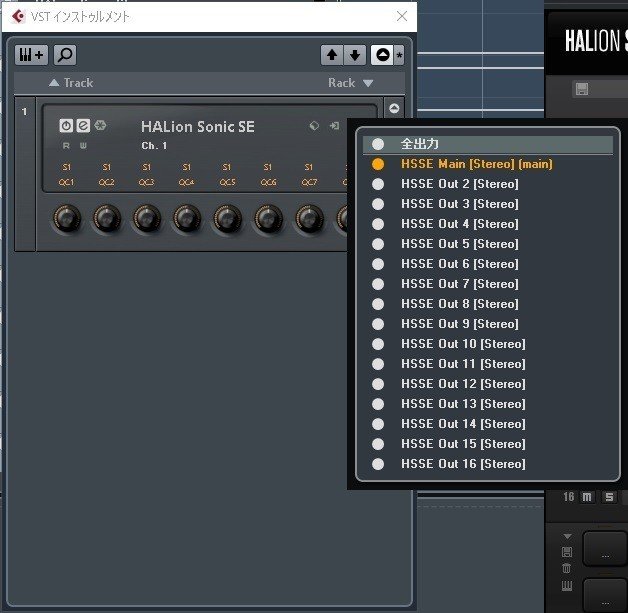Click the QC2 quick control knob
The height and width of the screenshot is (613, 628).
coord(107,218)
